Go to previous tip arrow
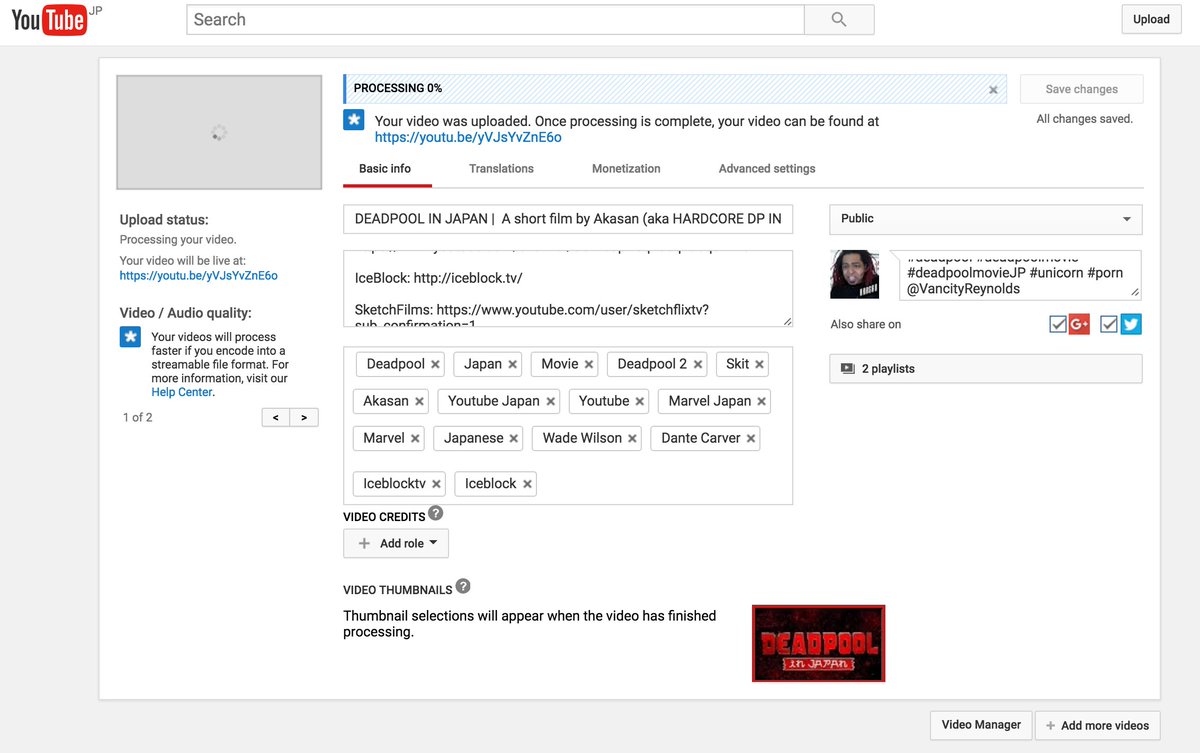 click(x=276, y=417)
